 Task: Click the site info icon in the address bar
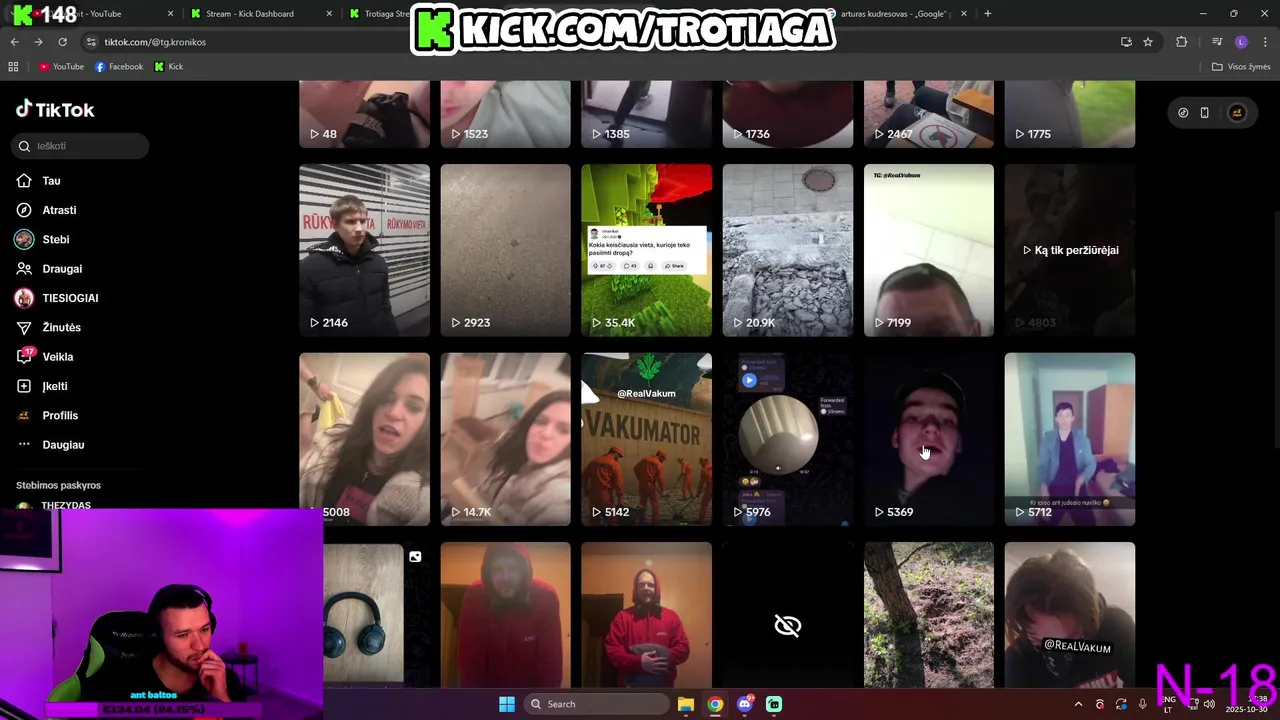click(91, 42)
